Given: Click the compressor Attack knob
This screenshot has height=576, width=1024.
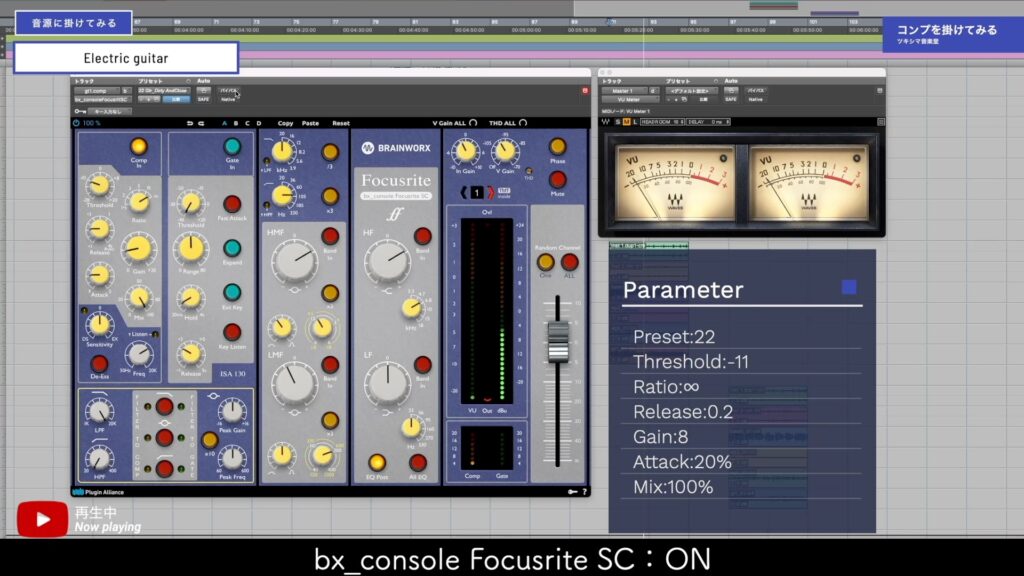Looking at the screenshot, I should [x=99, y=275].
